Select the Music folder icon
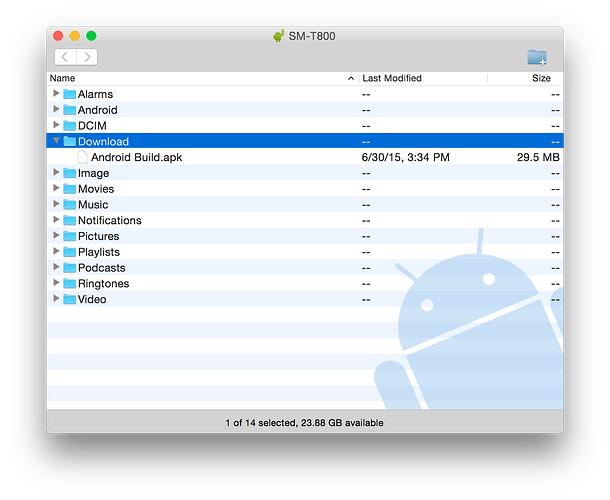Viewport: 610px width, 500px height. coord(70,204)
